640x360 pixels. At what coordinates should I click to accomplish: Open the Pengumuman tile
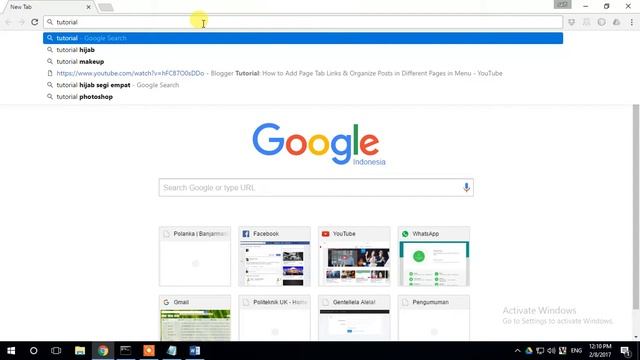coord(433,318)
